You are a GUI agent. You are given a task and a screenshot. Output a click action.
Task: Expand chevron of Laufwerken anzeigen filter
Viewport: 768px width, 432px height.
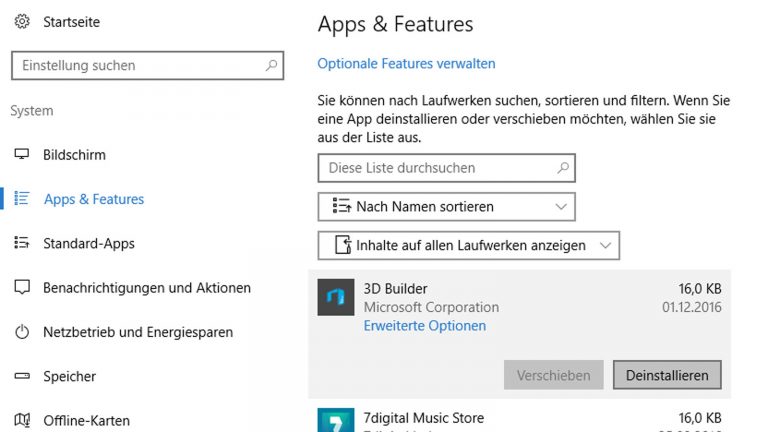pyautogui.click(x=605, y=245)
